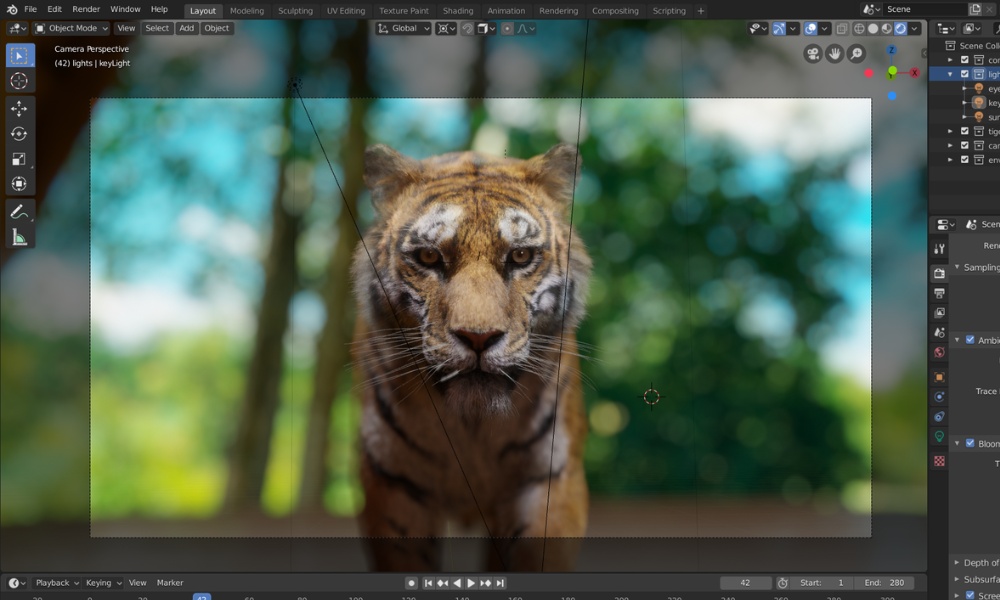Open Render Properties in the properties sidebar

point(938,273)
